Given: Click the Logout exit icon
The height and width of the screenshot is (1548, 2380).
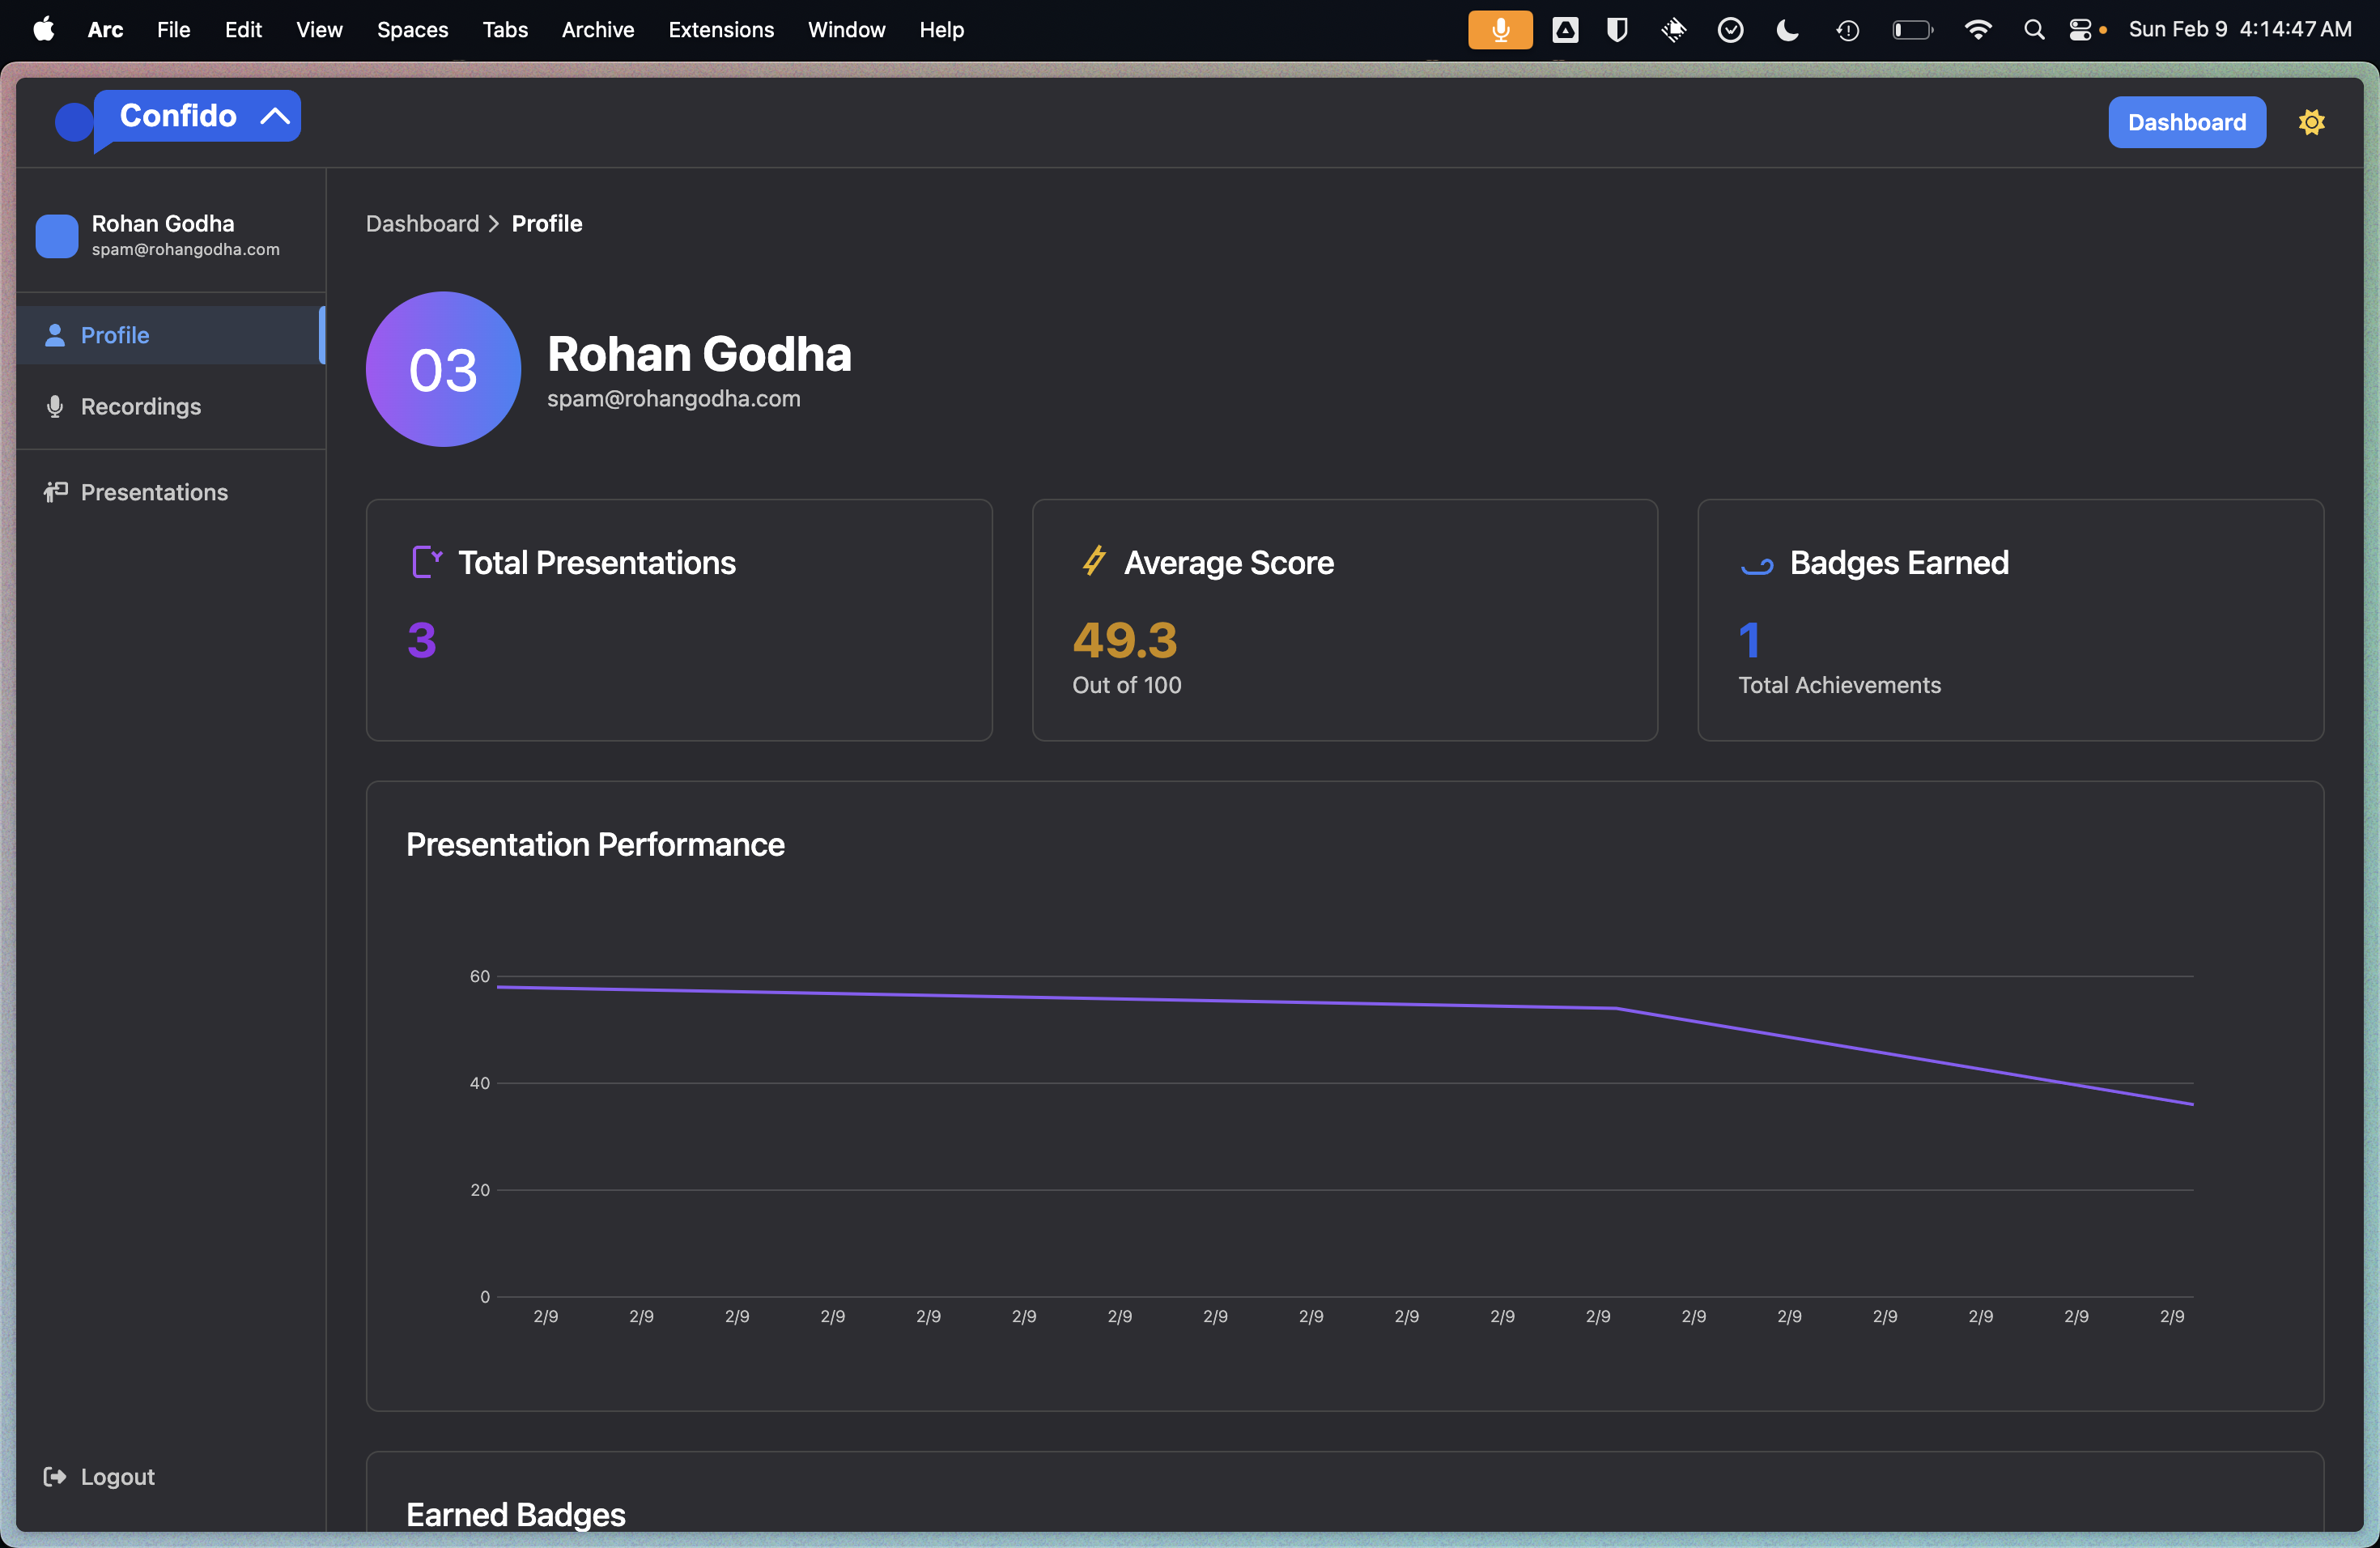Looking at the screenshot, I should (x=55, y=1477).
